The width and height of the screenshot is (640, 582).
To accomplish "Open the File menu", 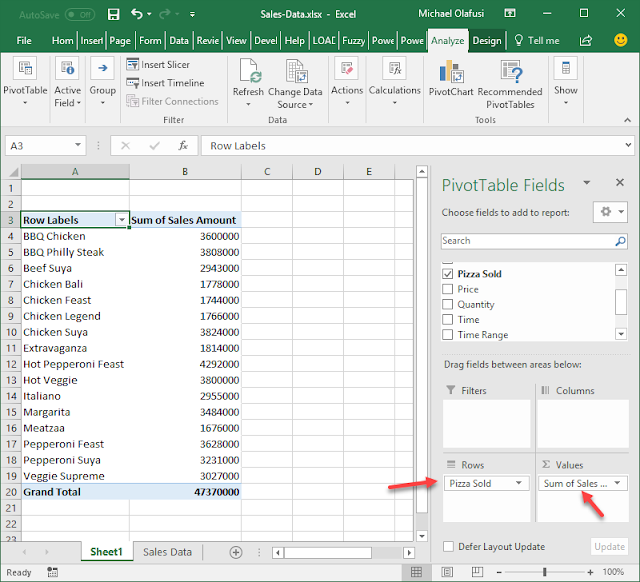I will [x=24, y=41].
